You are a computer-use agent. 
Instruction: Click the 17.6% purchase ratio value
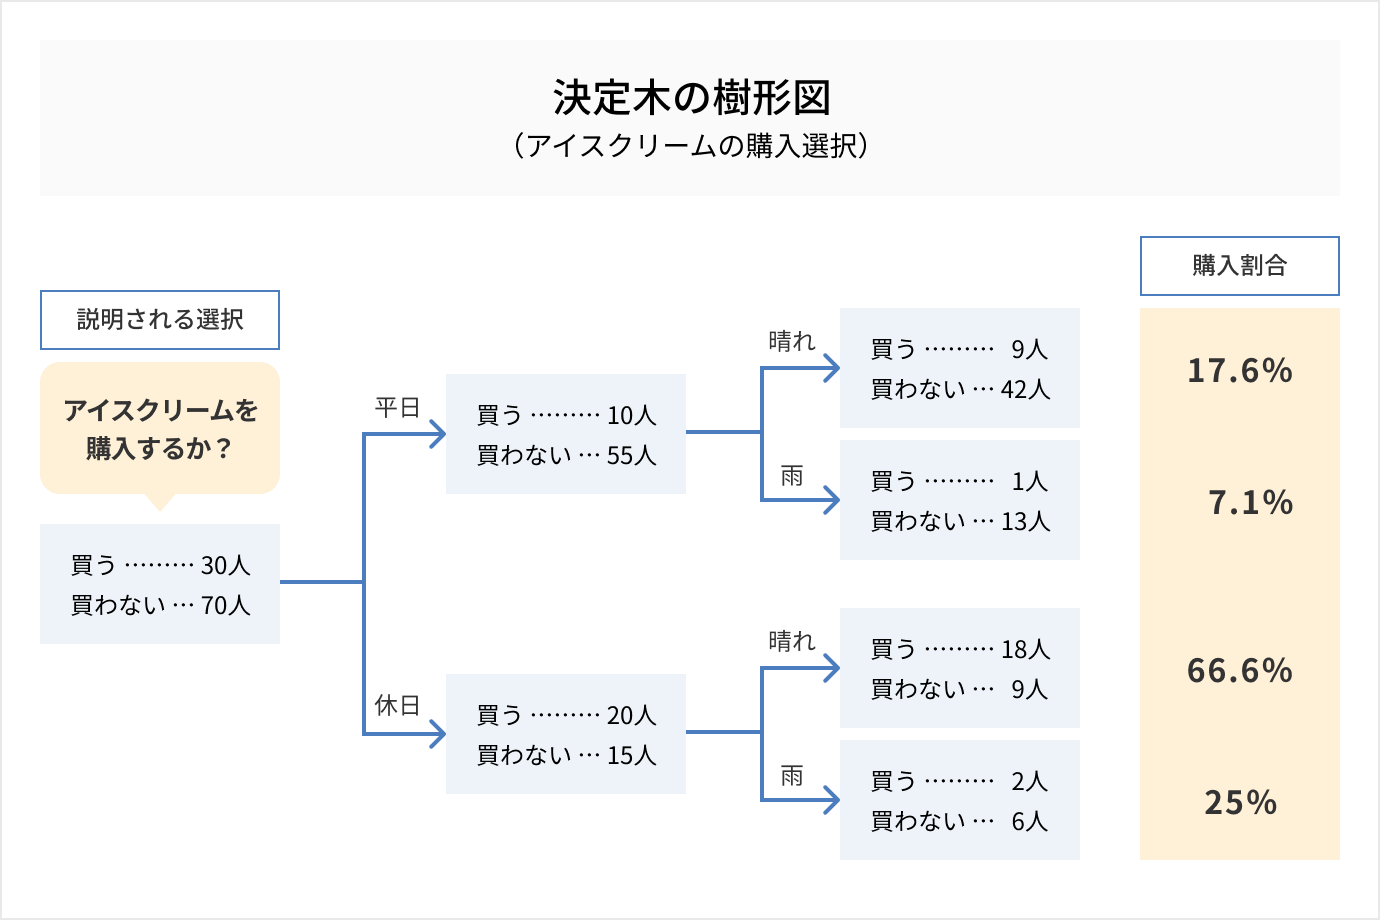(x=1240, y=371)
